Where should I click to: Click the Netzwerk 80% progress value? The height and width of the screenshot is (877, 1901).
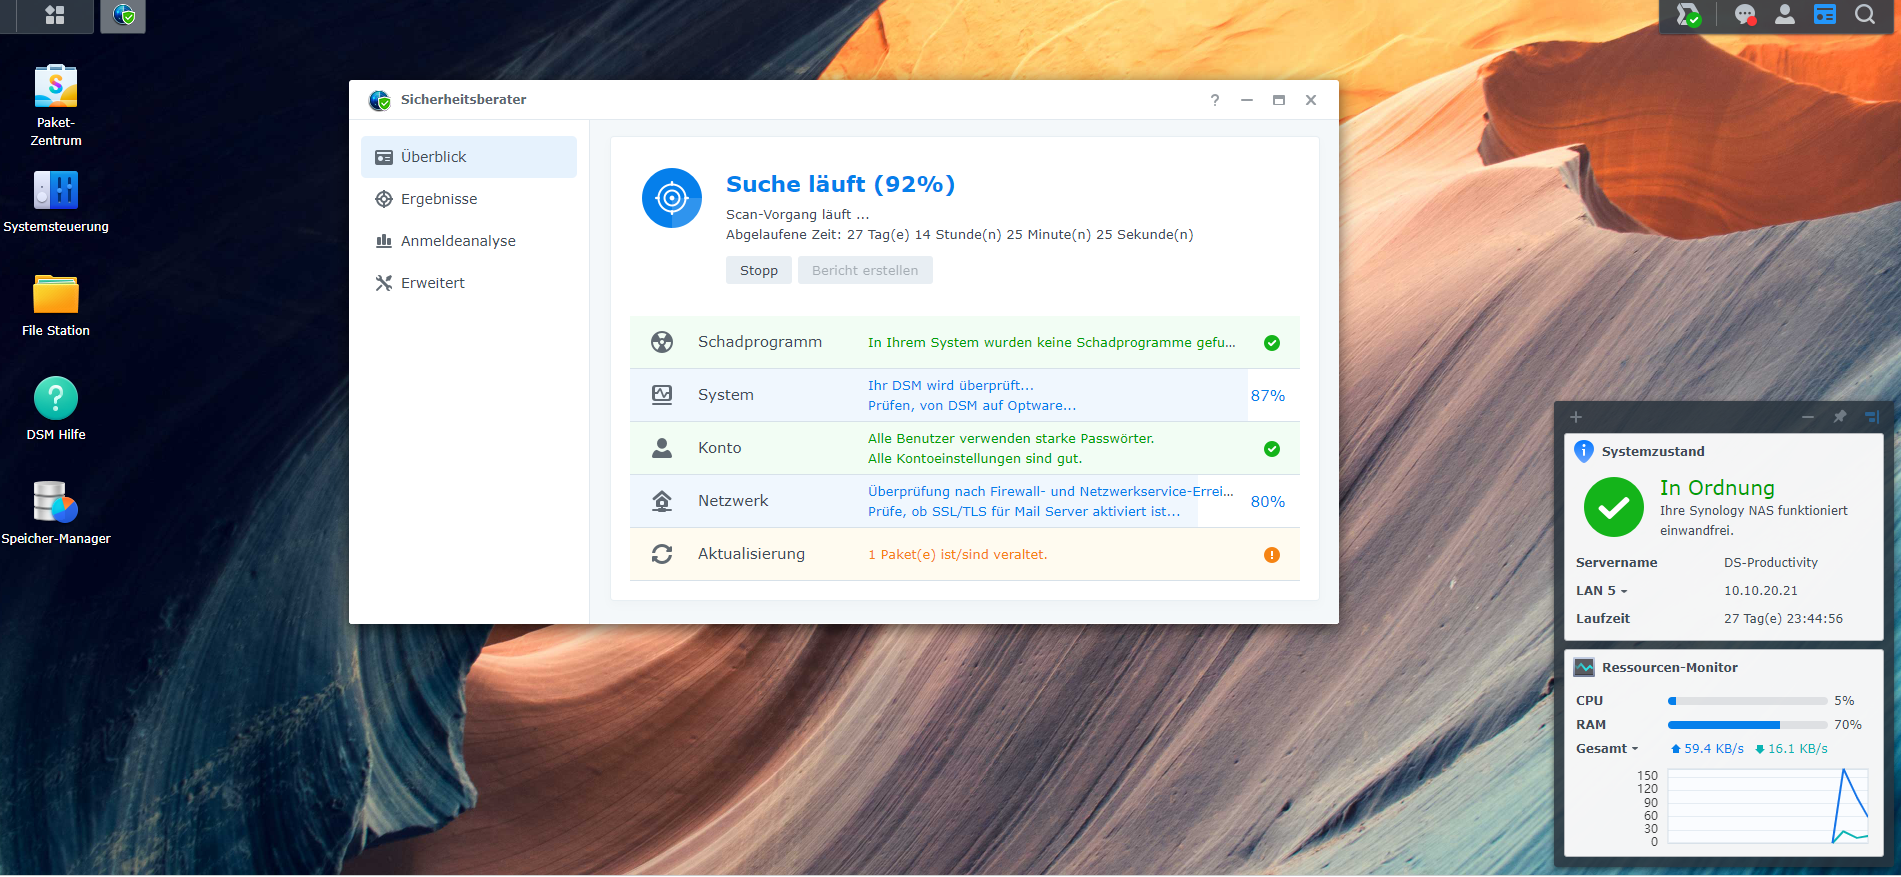click(x=1268, y=502)
